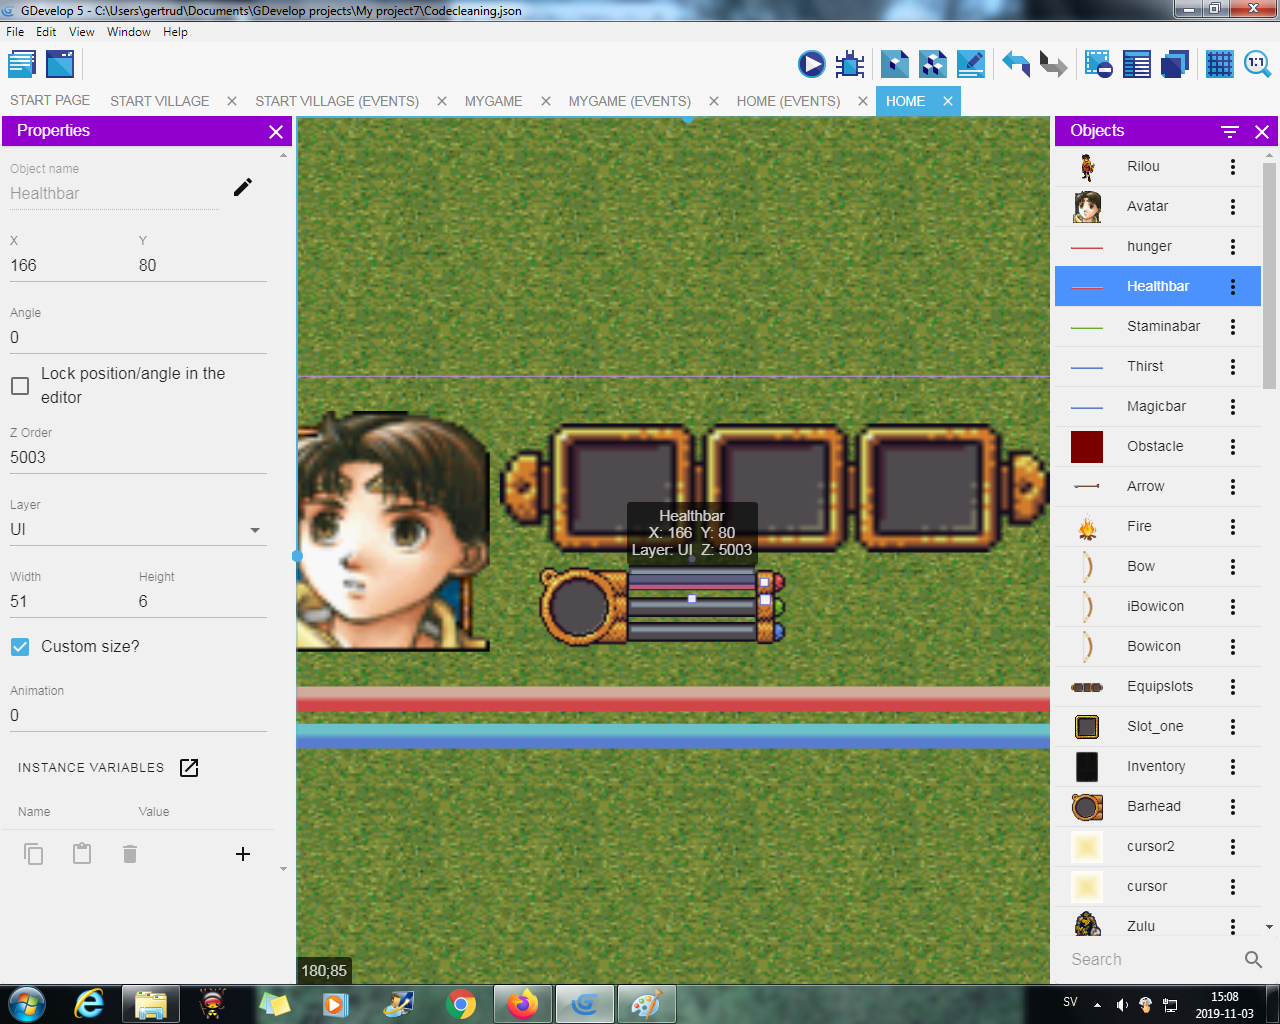Redo the last undone change
Image resolution: width=1280 pixels, height=1024 pixels.
point(1053,65)
